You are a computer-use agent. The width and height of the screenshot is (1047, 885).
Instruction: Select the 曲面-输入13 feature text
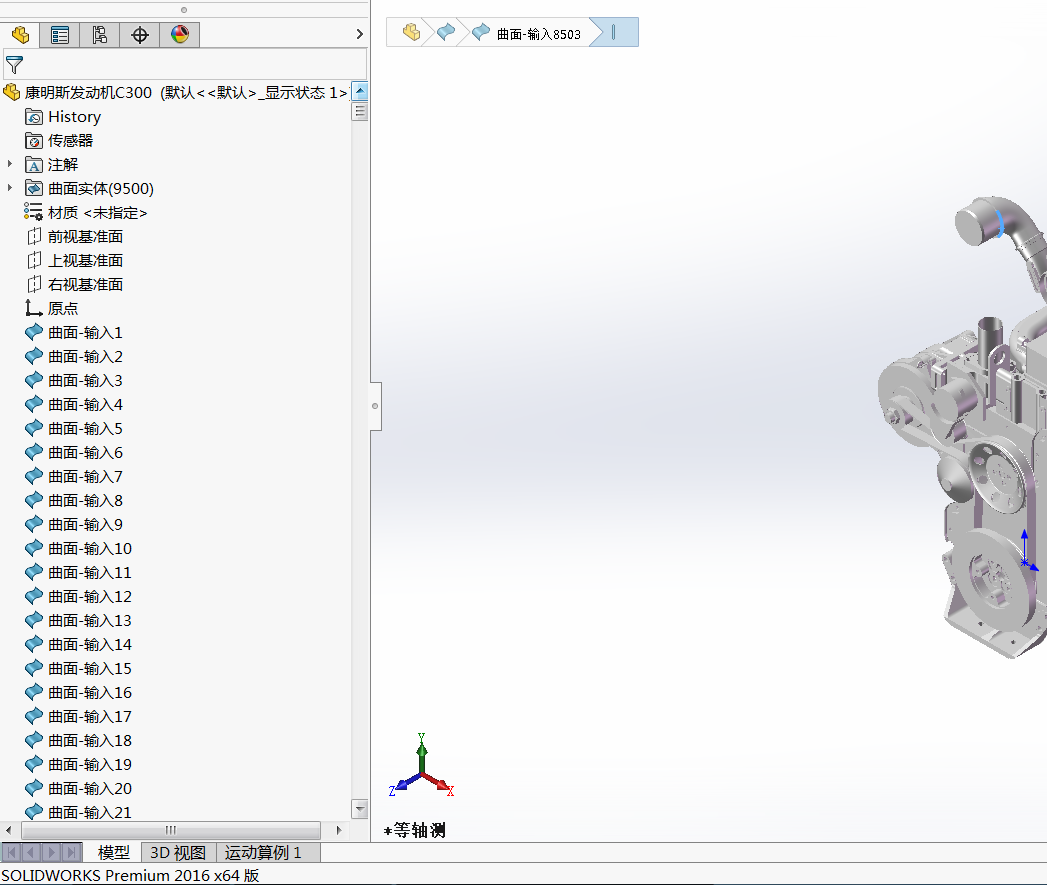pyautogui.click(x=90, y=621)
